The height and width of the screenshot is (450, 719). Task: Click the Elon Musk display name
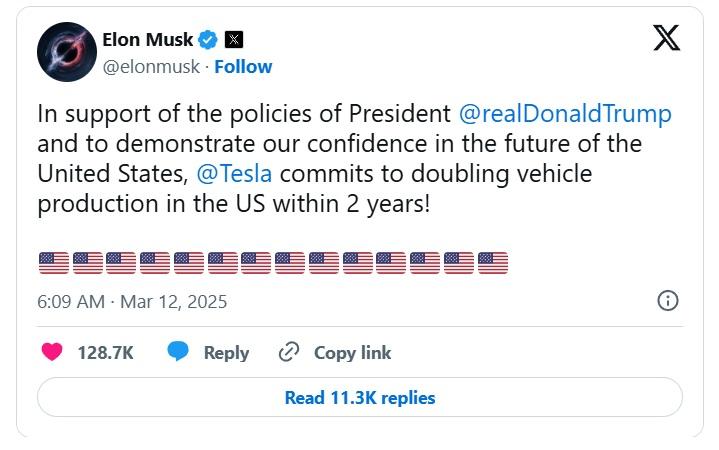tap(148, 40)
